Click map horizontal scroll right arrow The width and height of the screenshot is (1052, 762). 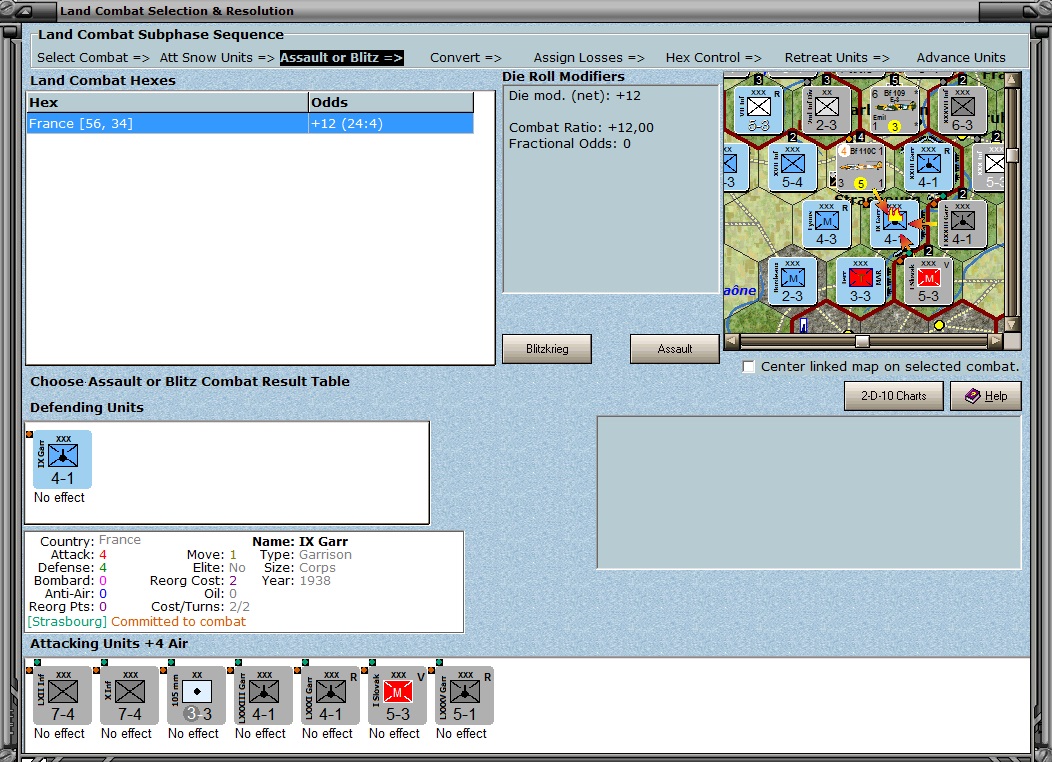996,341
